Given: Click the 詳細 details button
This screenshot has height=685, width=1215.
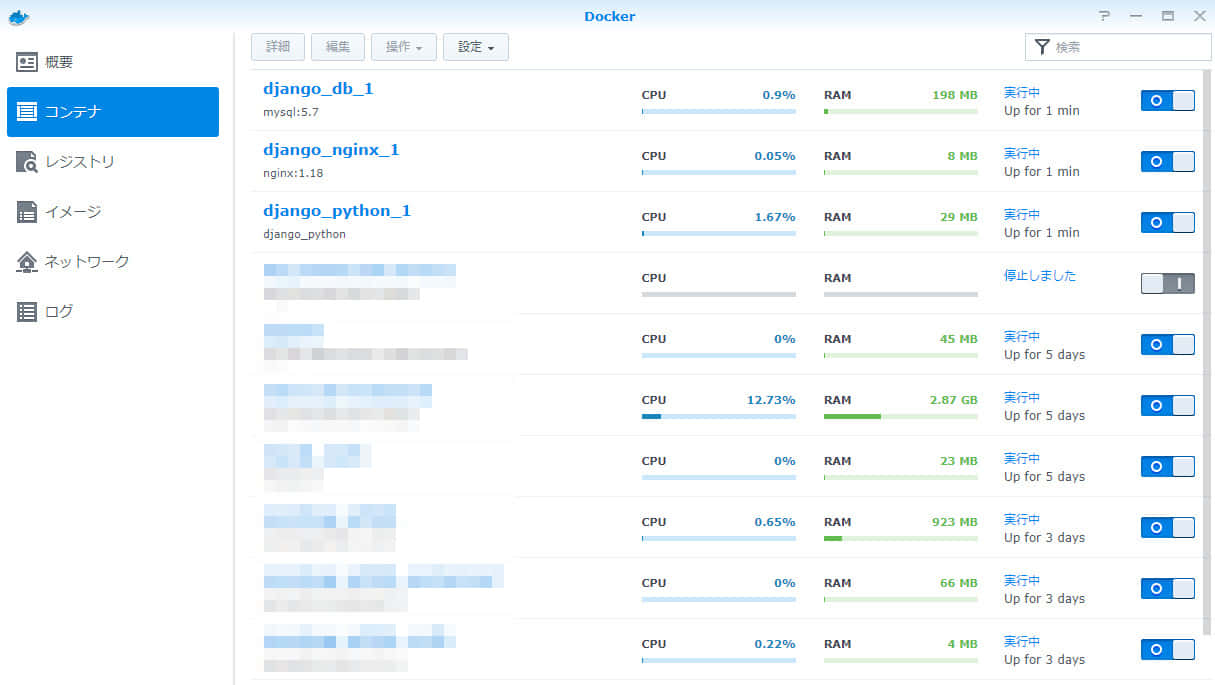Looking at the screenshot, I should pyautogui.click(x=277, y=46).
